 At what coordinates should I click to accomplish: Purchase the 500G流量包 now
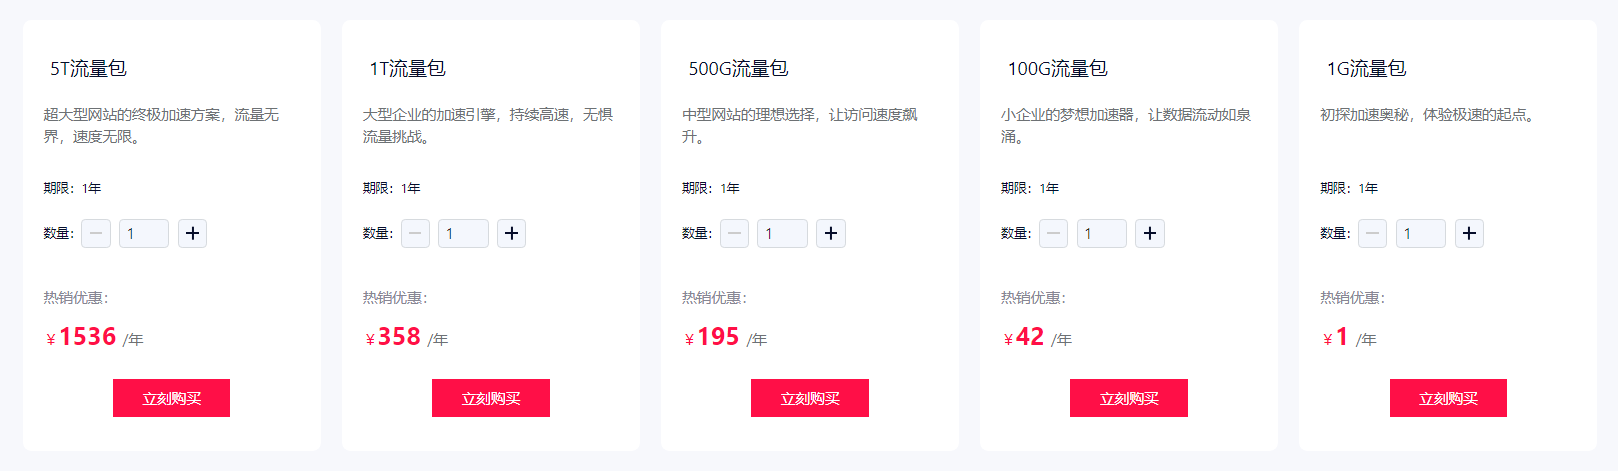[809, 398]
